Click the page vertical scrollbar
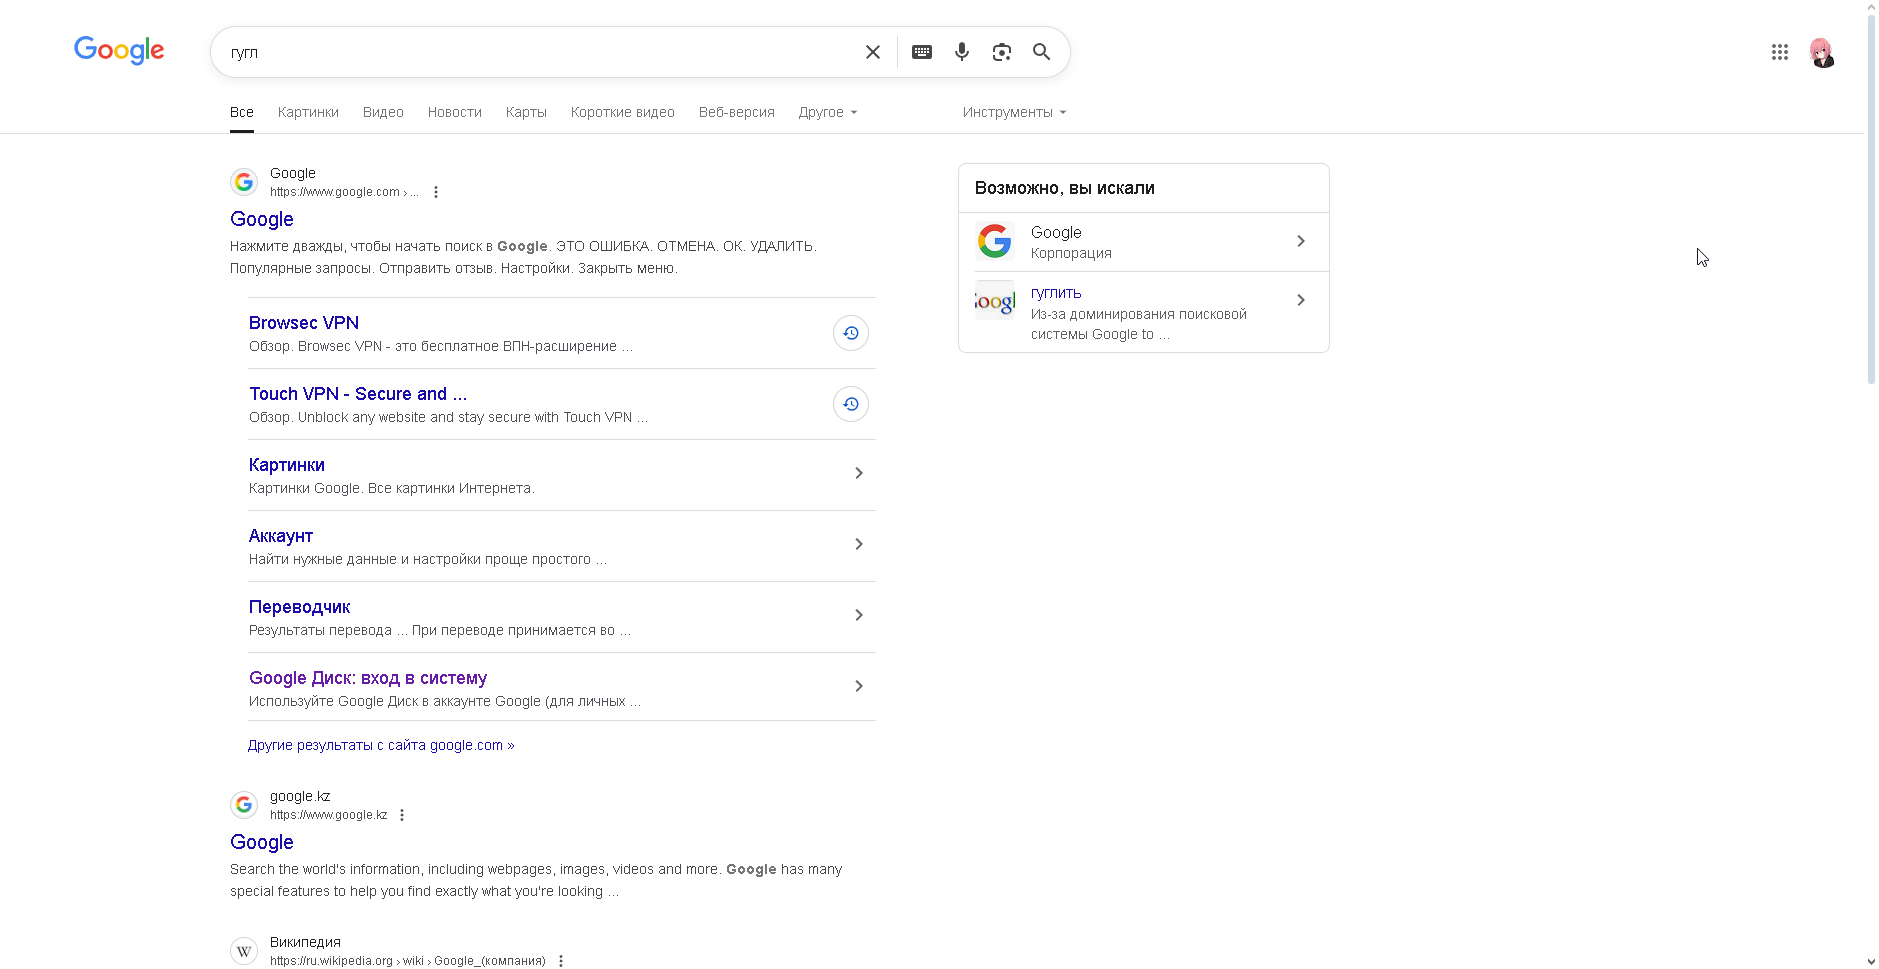The height and width of the screenshot is (969, 1879). [x=1871, y=200]
